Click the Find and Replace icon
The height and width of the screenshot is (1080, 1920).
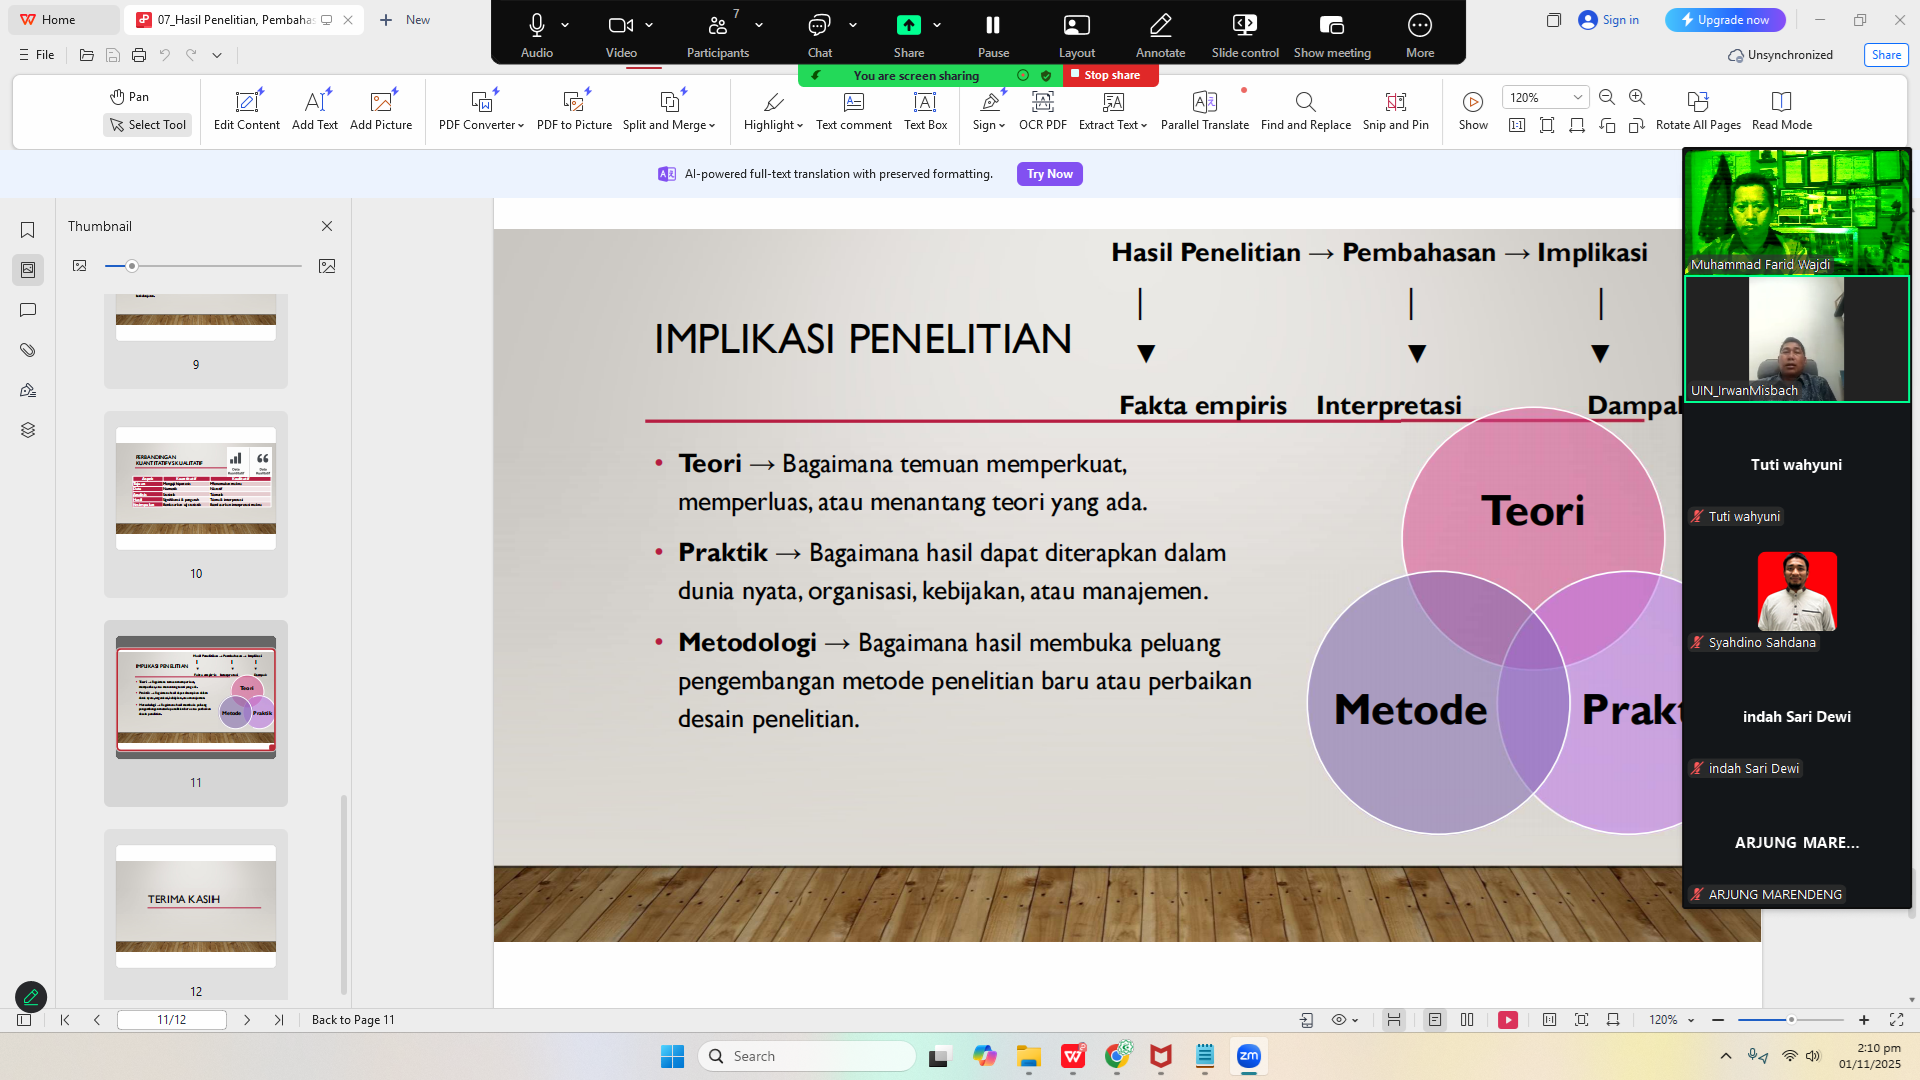[x=1305, y=101]
